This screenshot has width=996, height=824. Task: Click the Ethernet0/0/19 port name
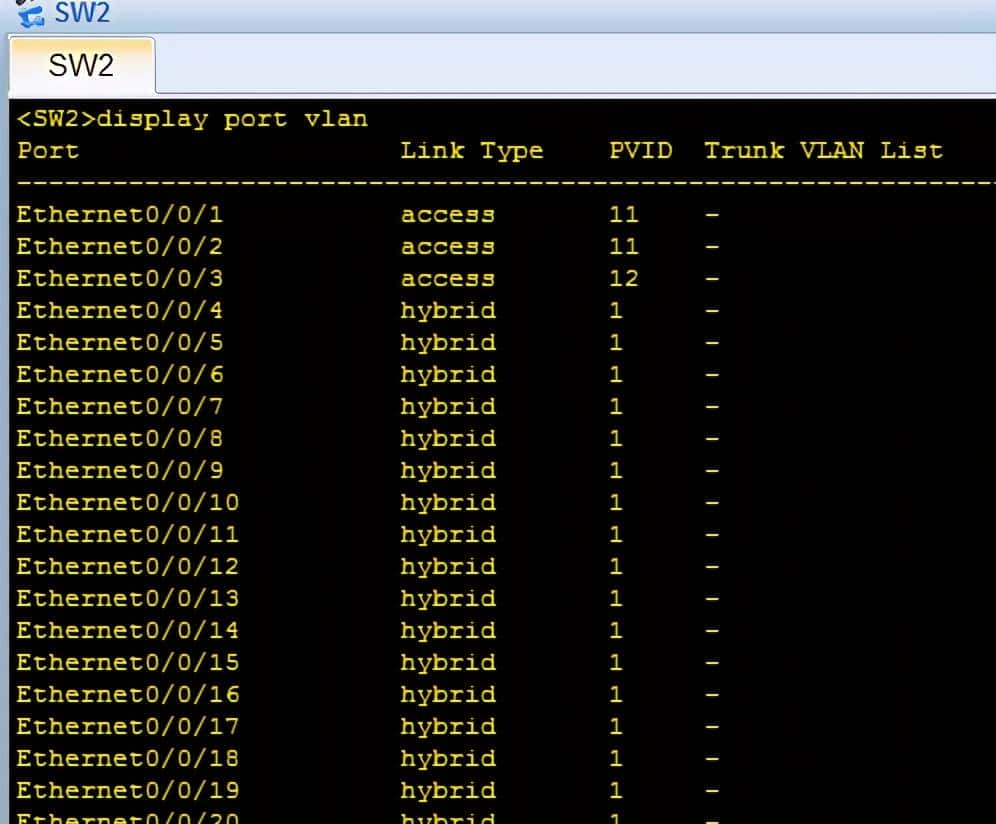click(127, 791)
